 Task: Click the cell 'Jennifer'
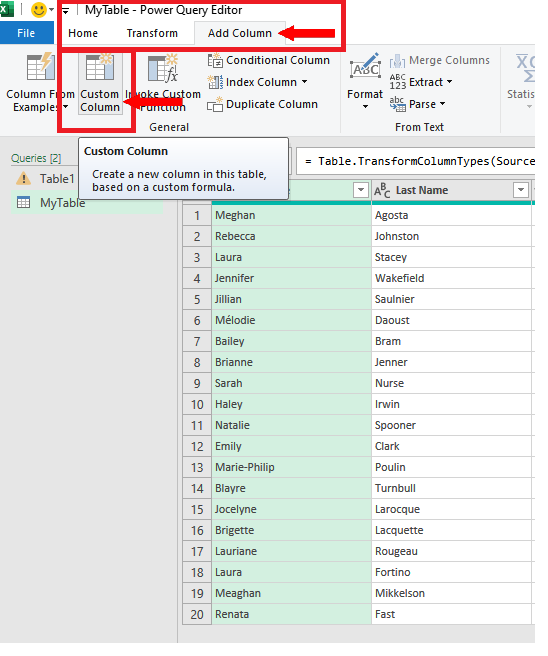(x=292, y=278)
